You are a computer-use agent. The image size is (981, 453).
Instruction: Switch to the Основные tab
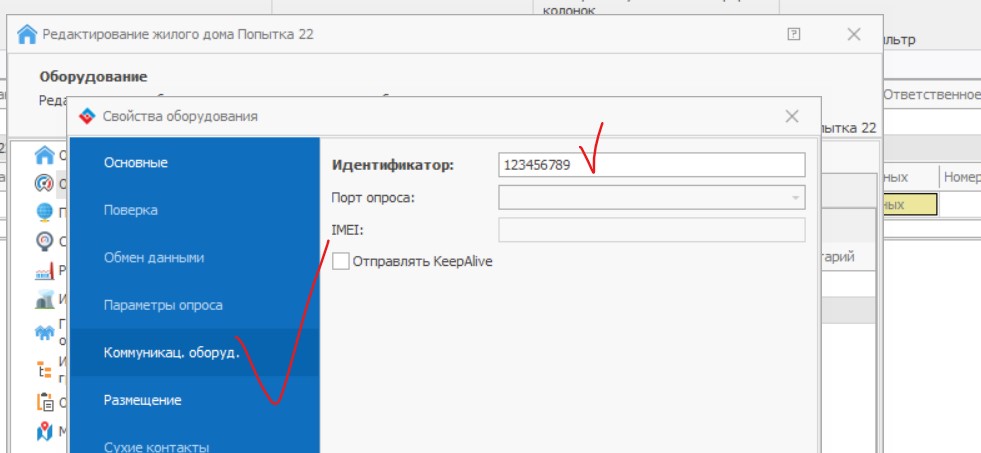(x=136, y=163)
